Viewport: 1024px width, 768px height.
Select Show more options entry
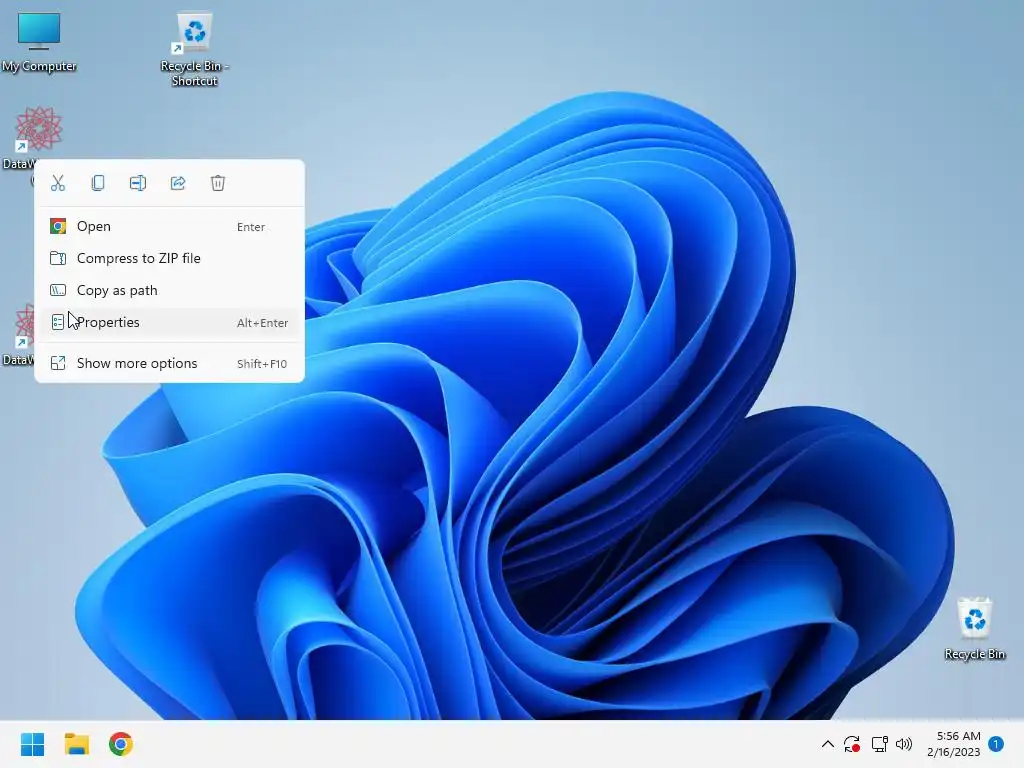[x=169, y=364]
